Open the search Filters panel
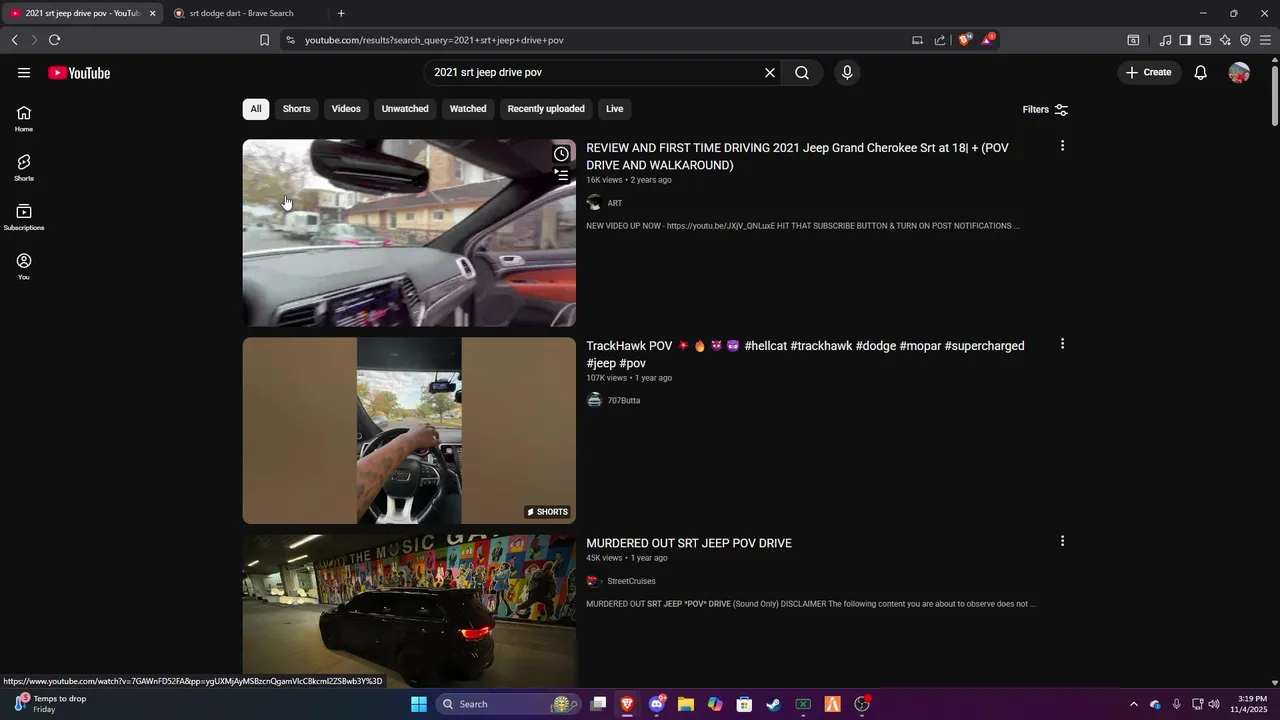Image resolution: width=1280 pixels, height=720 pixels. pos(1045,110)
